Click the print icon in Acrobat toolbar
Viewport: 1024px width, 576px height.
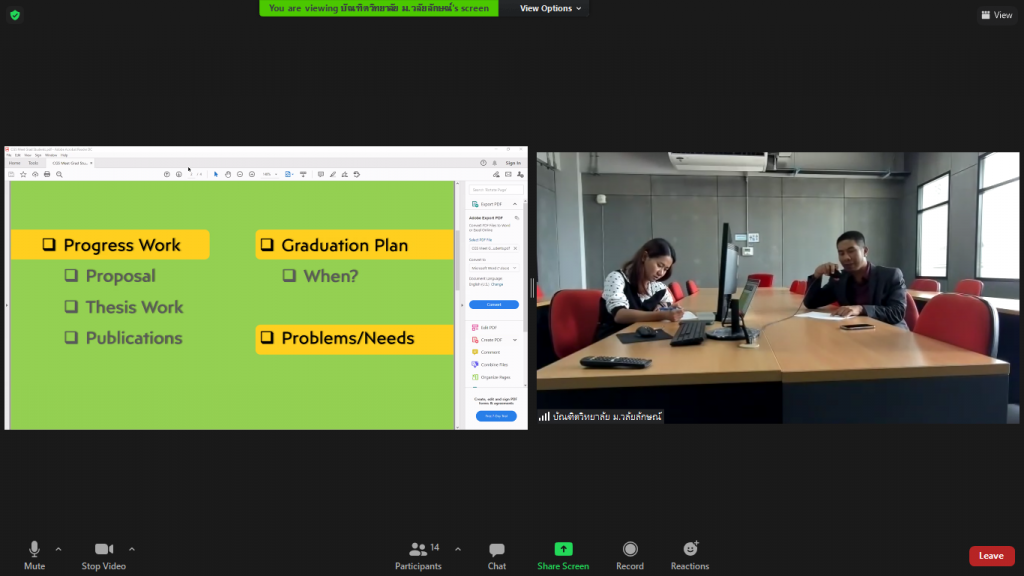pyautogui.click(x=47, y=174)
